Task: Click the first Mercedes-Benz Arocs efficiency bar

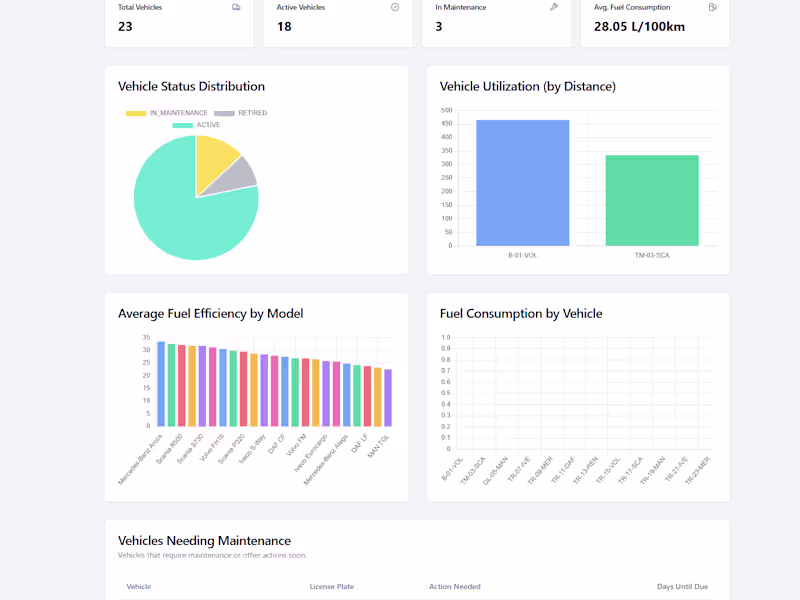Action: coord(161,384)
